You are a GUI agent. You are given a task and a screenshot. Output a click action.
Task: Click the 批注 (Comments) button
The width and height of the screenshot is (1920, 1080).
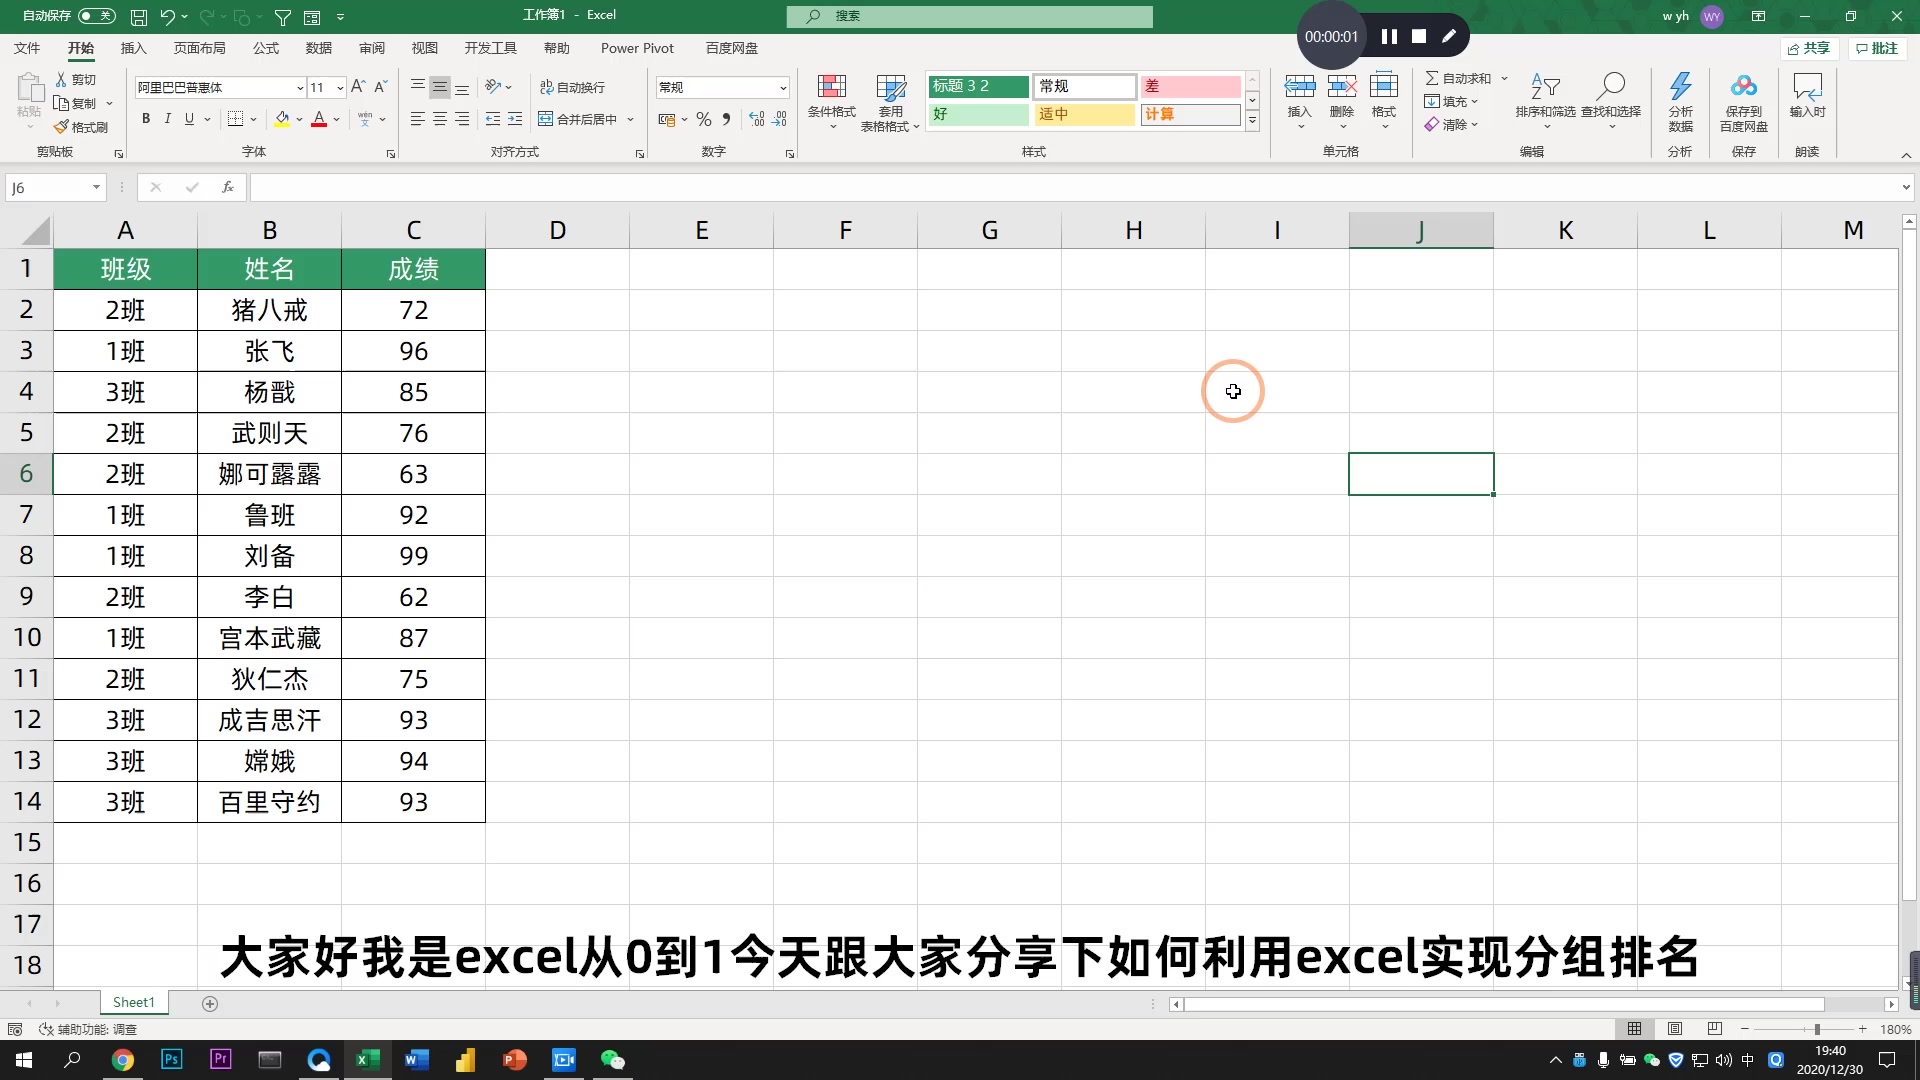tap(1876, 48)
